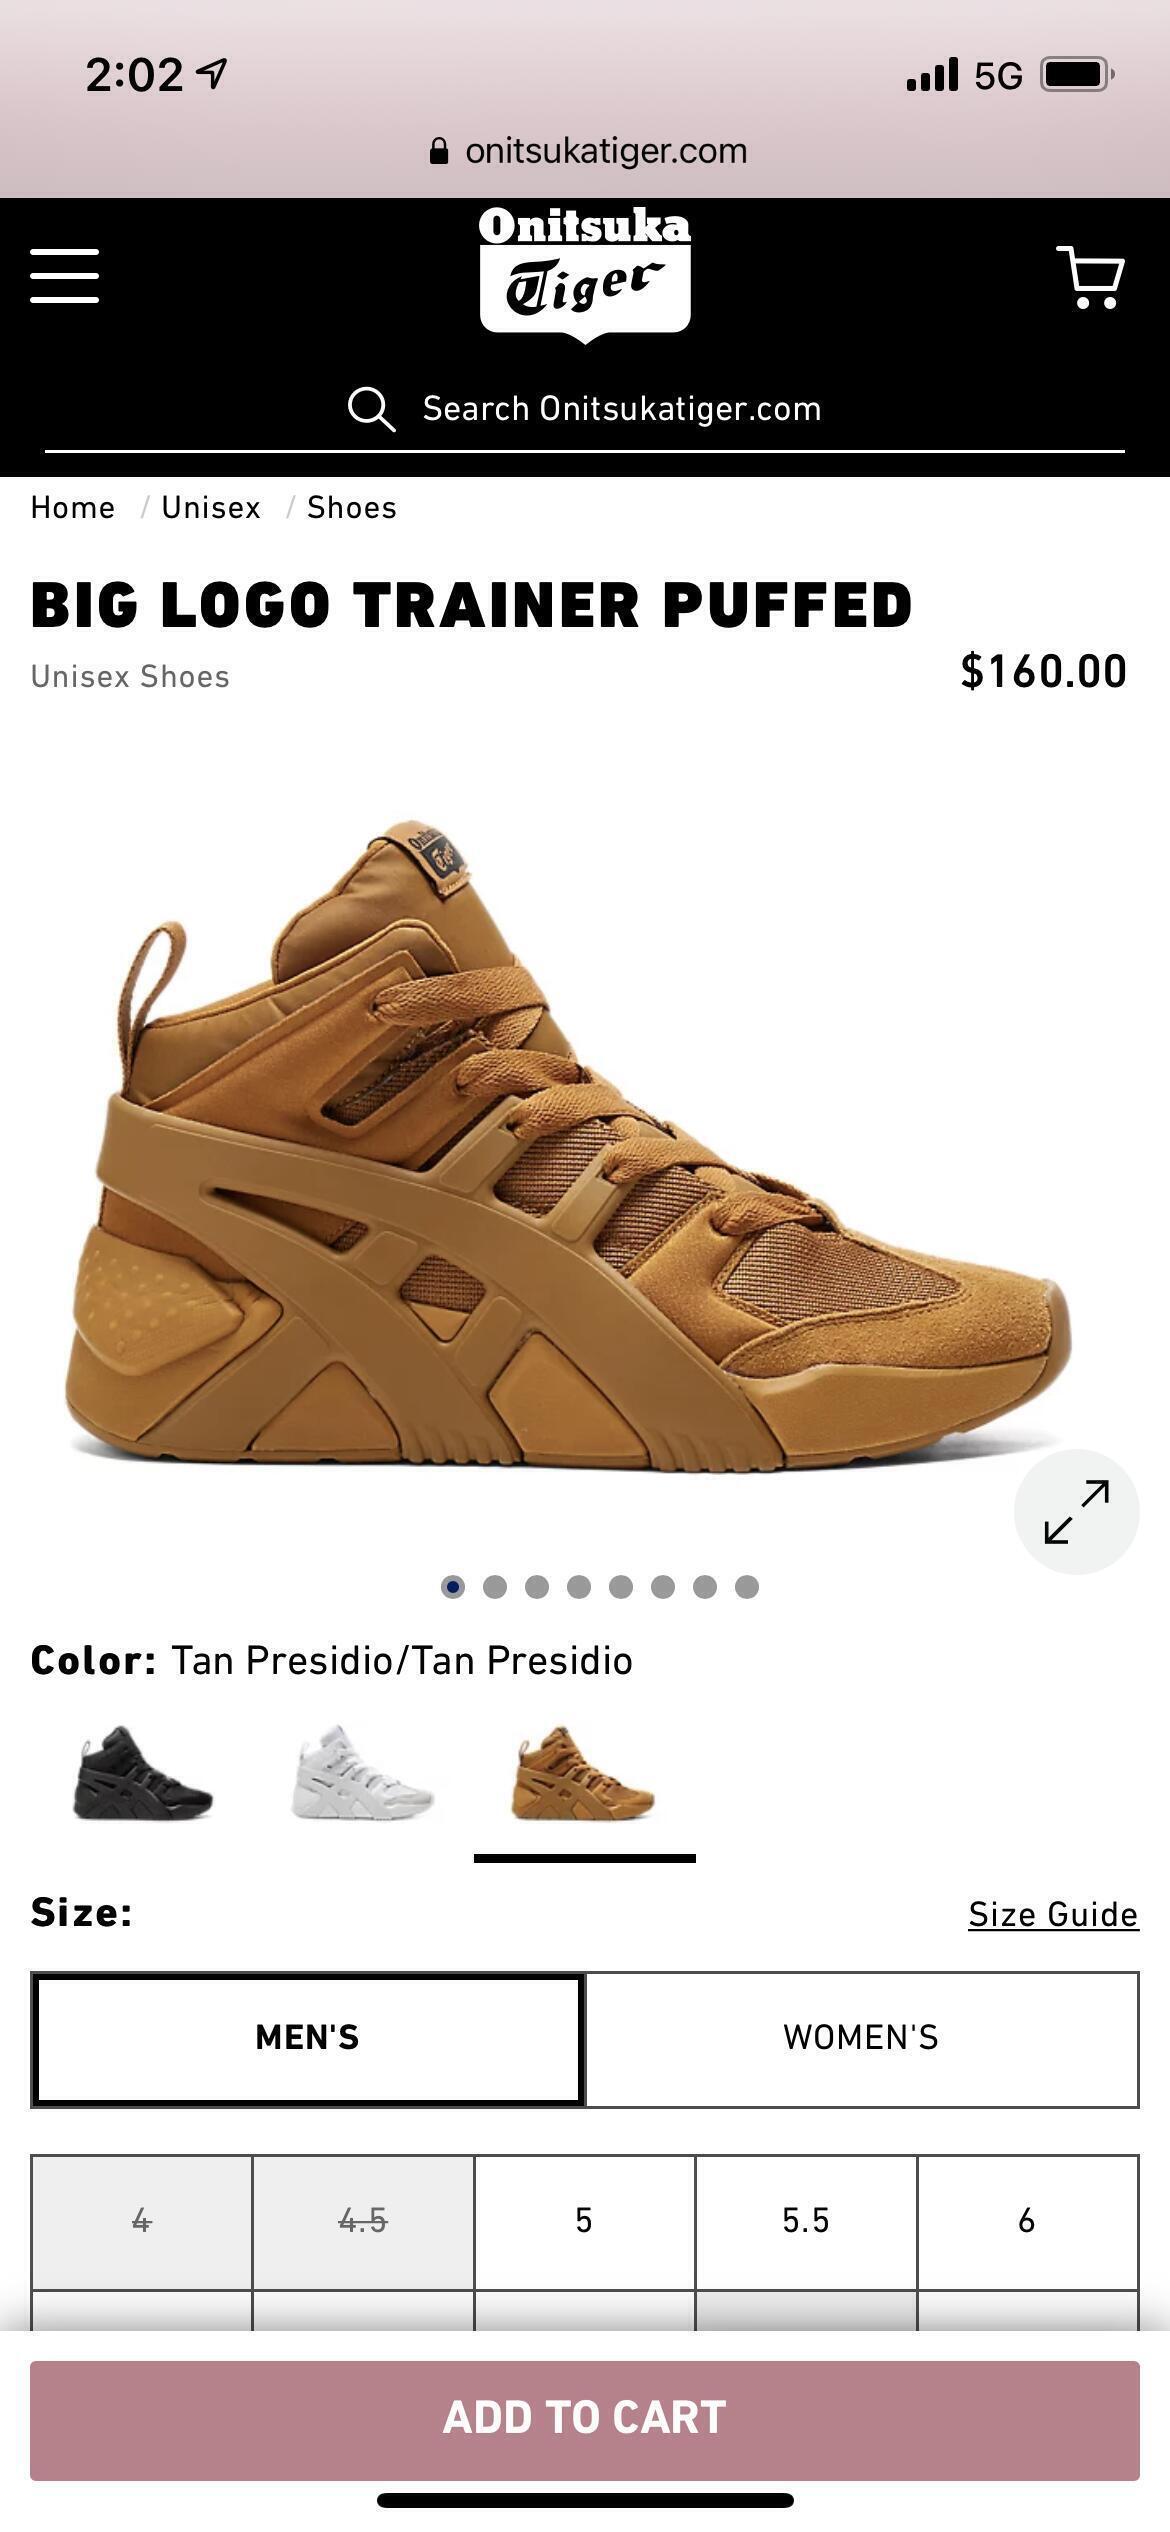The image size is (1170, 2532).
Task: Expand the product image fullscreen
Action: 1076,1511
